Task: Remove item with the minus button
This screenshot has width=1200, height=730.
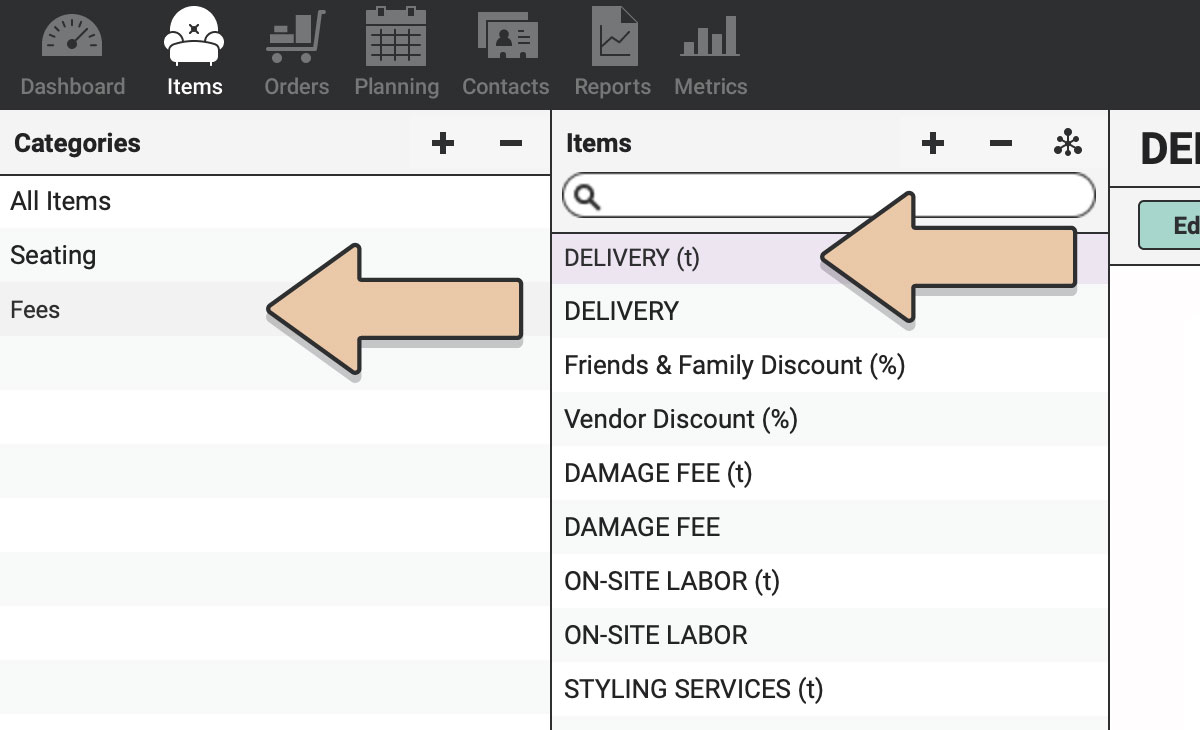Action: tap(1001, 144)
